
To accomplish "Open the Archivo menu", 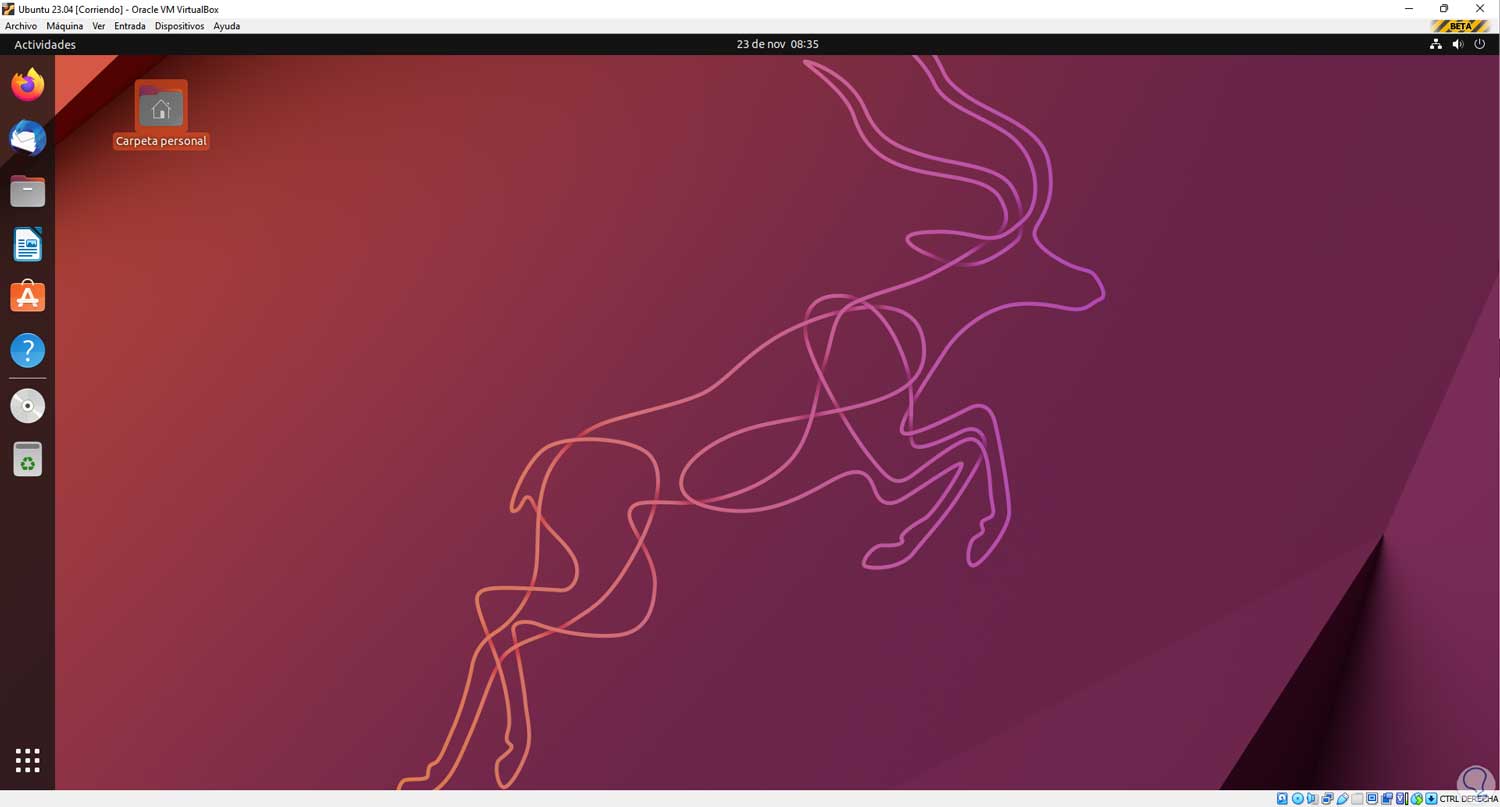I will click(21, 26).
